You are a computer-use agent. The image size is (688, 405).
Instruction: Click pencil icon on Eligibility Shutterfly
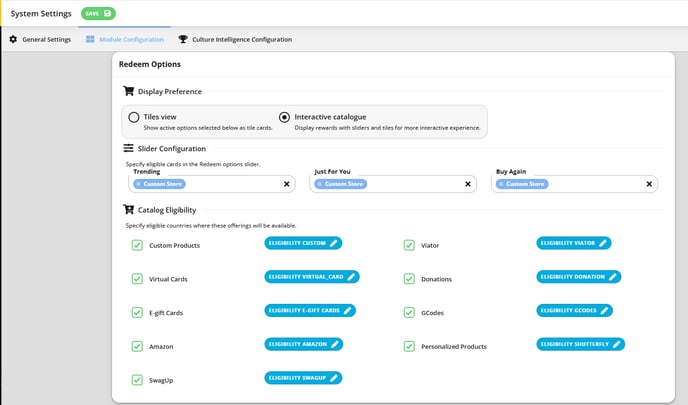pos(616,344)
